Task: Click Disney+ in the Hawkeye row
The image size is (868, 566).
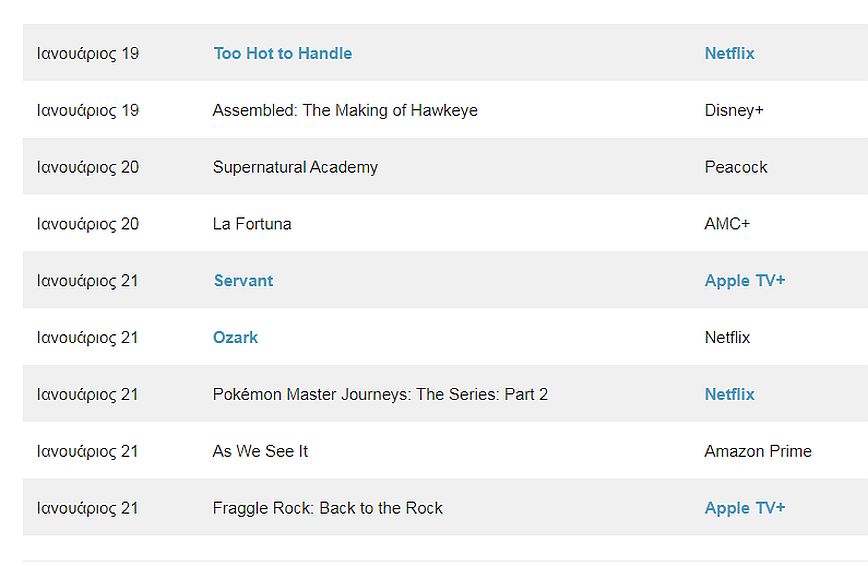Action: coord(733,110)
